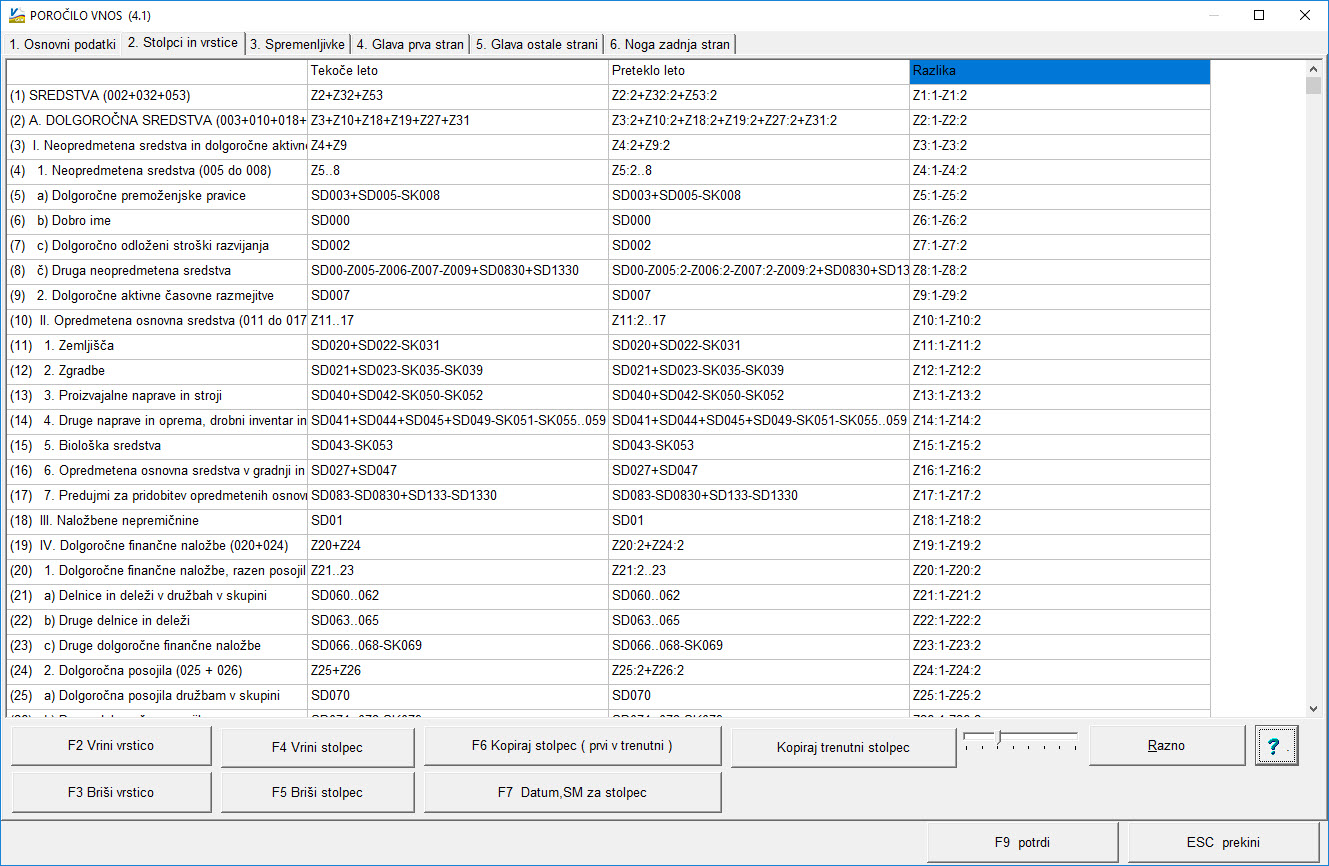The image size is (1329, 866).
Task: Click F6 Kopiraj stolpec (prvi v trenutni)
Action: (572, 746)
